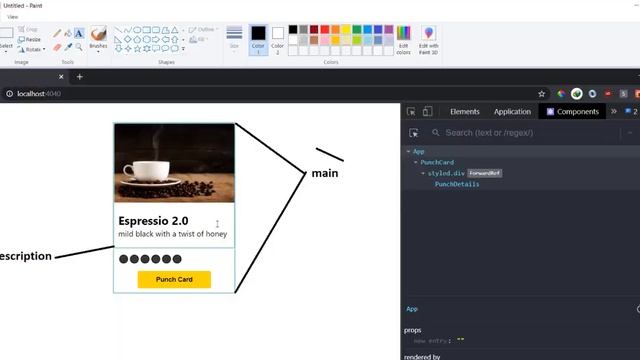Open the View tab in the Paint ribbon

13,17
